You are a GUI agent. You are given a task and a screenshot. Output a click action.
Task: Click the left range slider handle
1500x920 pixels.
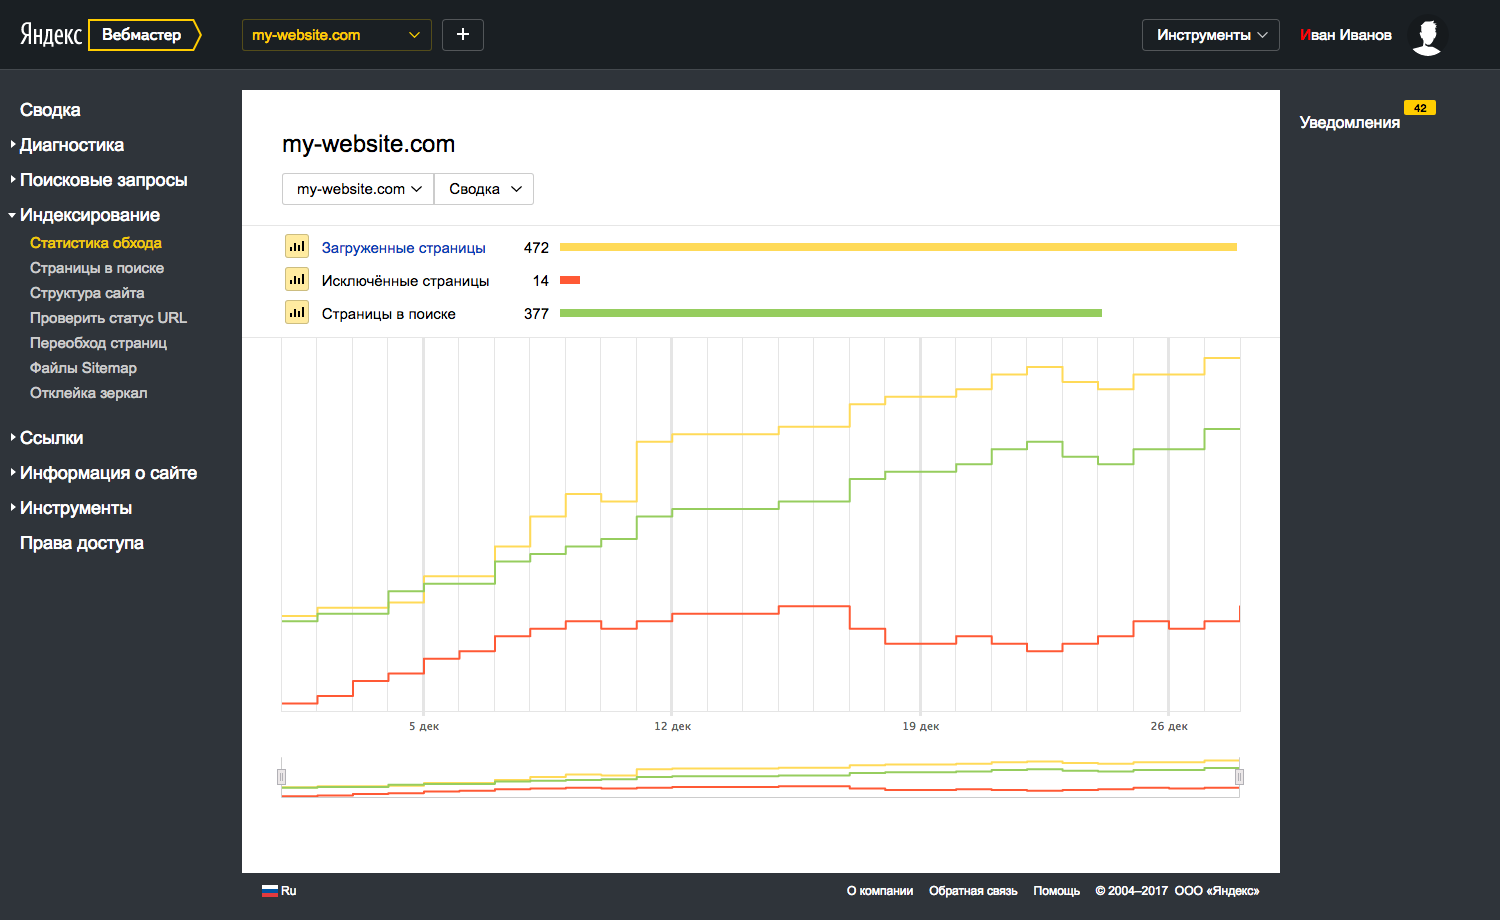(281, 777)
